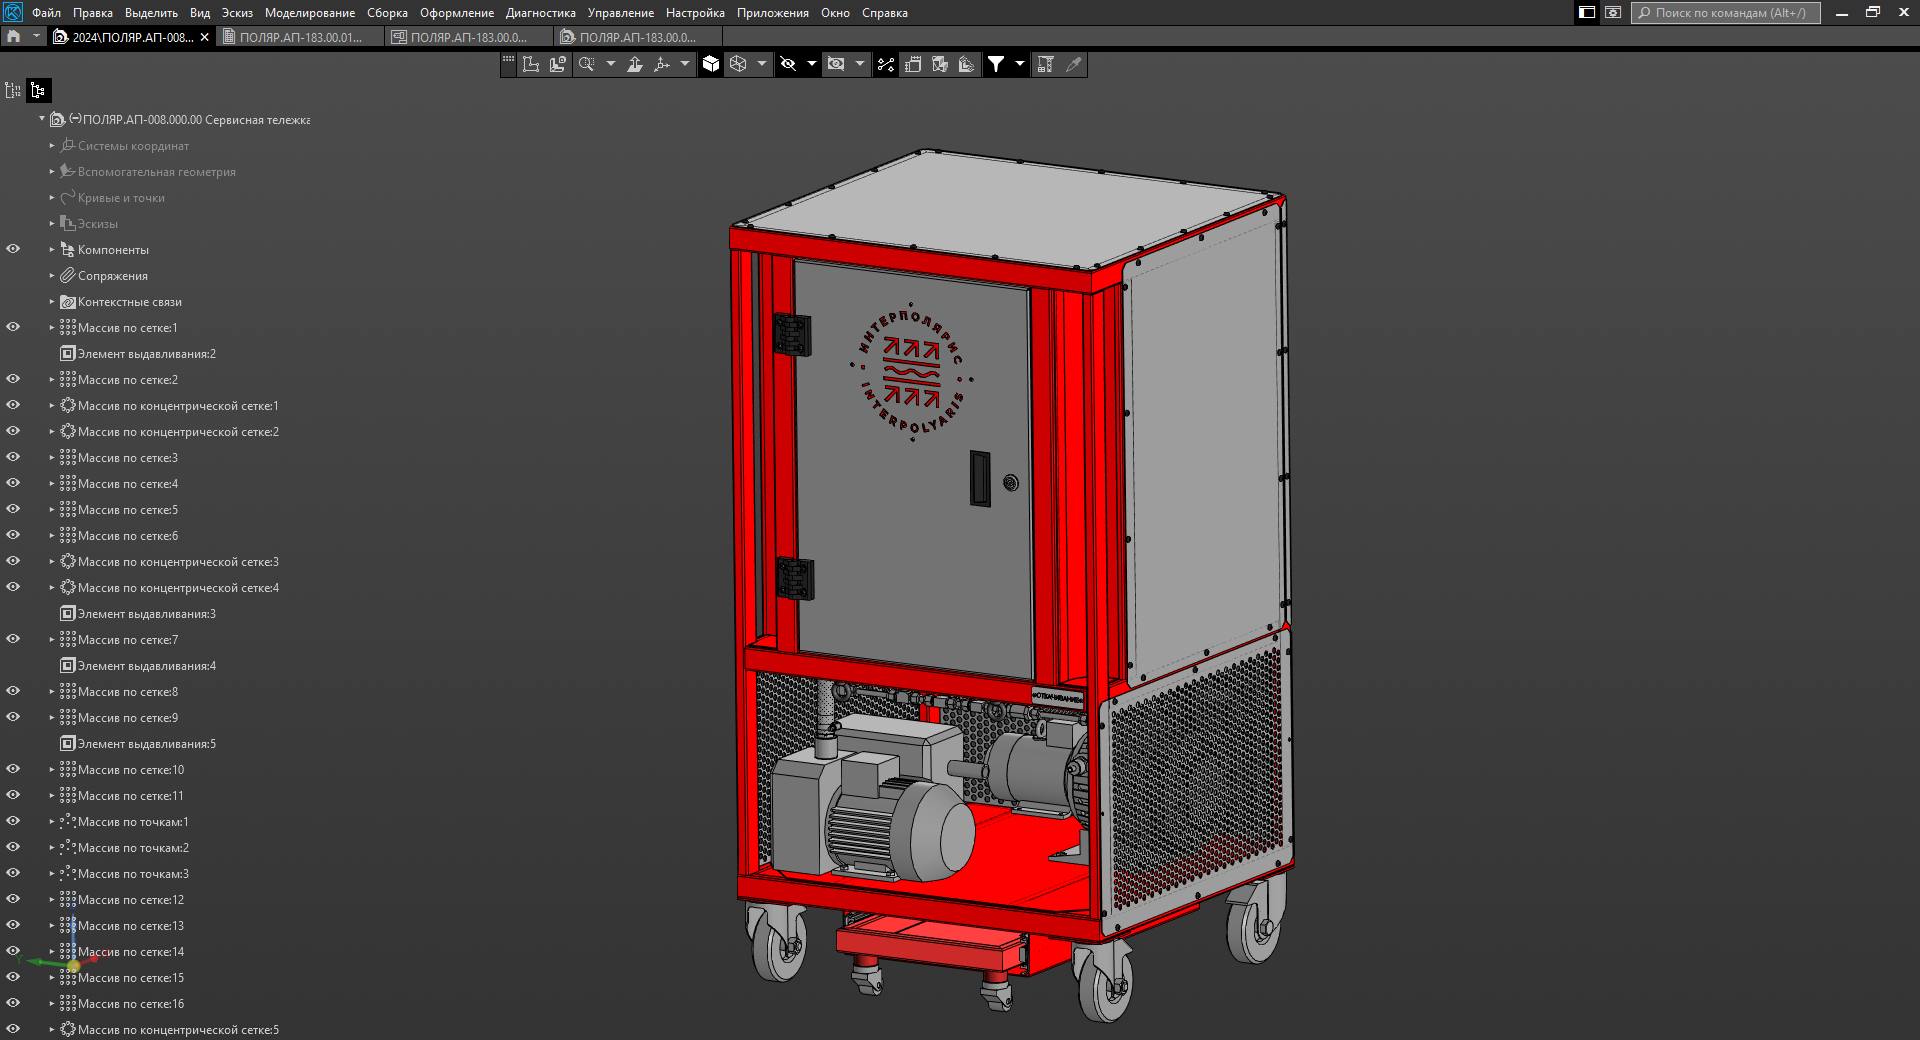Open the Моделирование menu
This screenshot has height=1040, width=1920.
click(309, 13)
